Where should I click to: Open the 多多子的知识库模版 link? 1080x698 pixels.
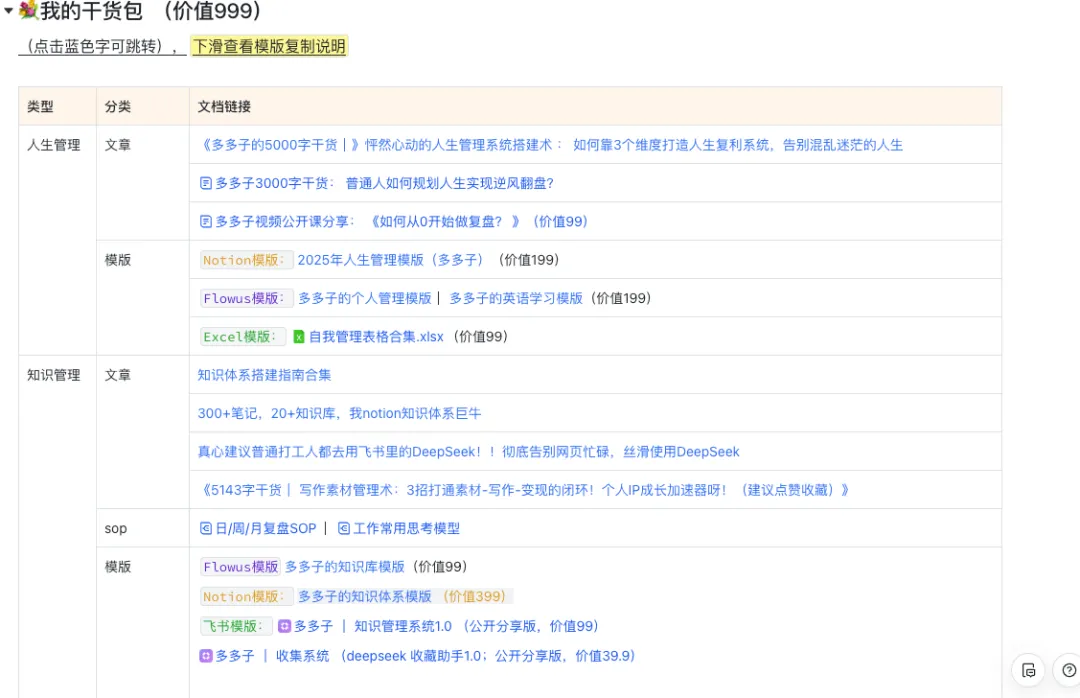pos(345,566)
